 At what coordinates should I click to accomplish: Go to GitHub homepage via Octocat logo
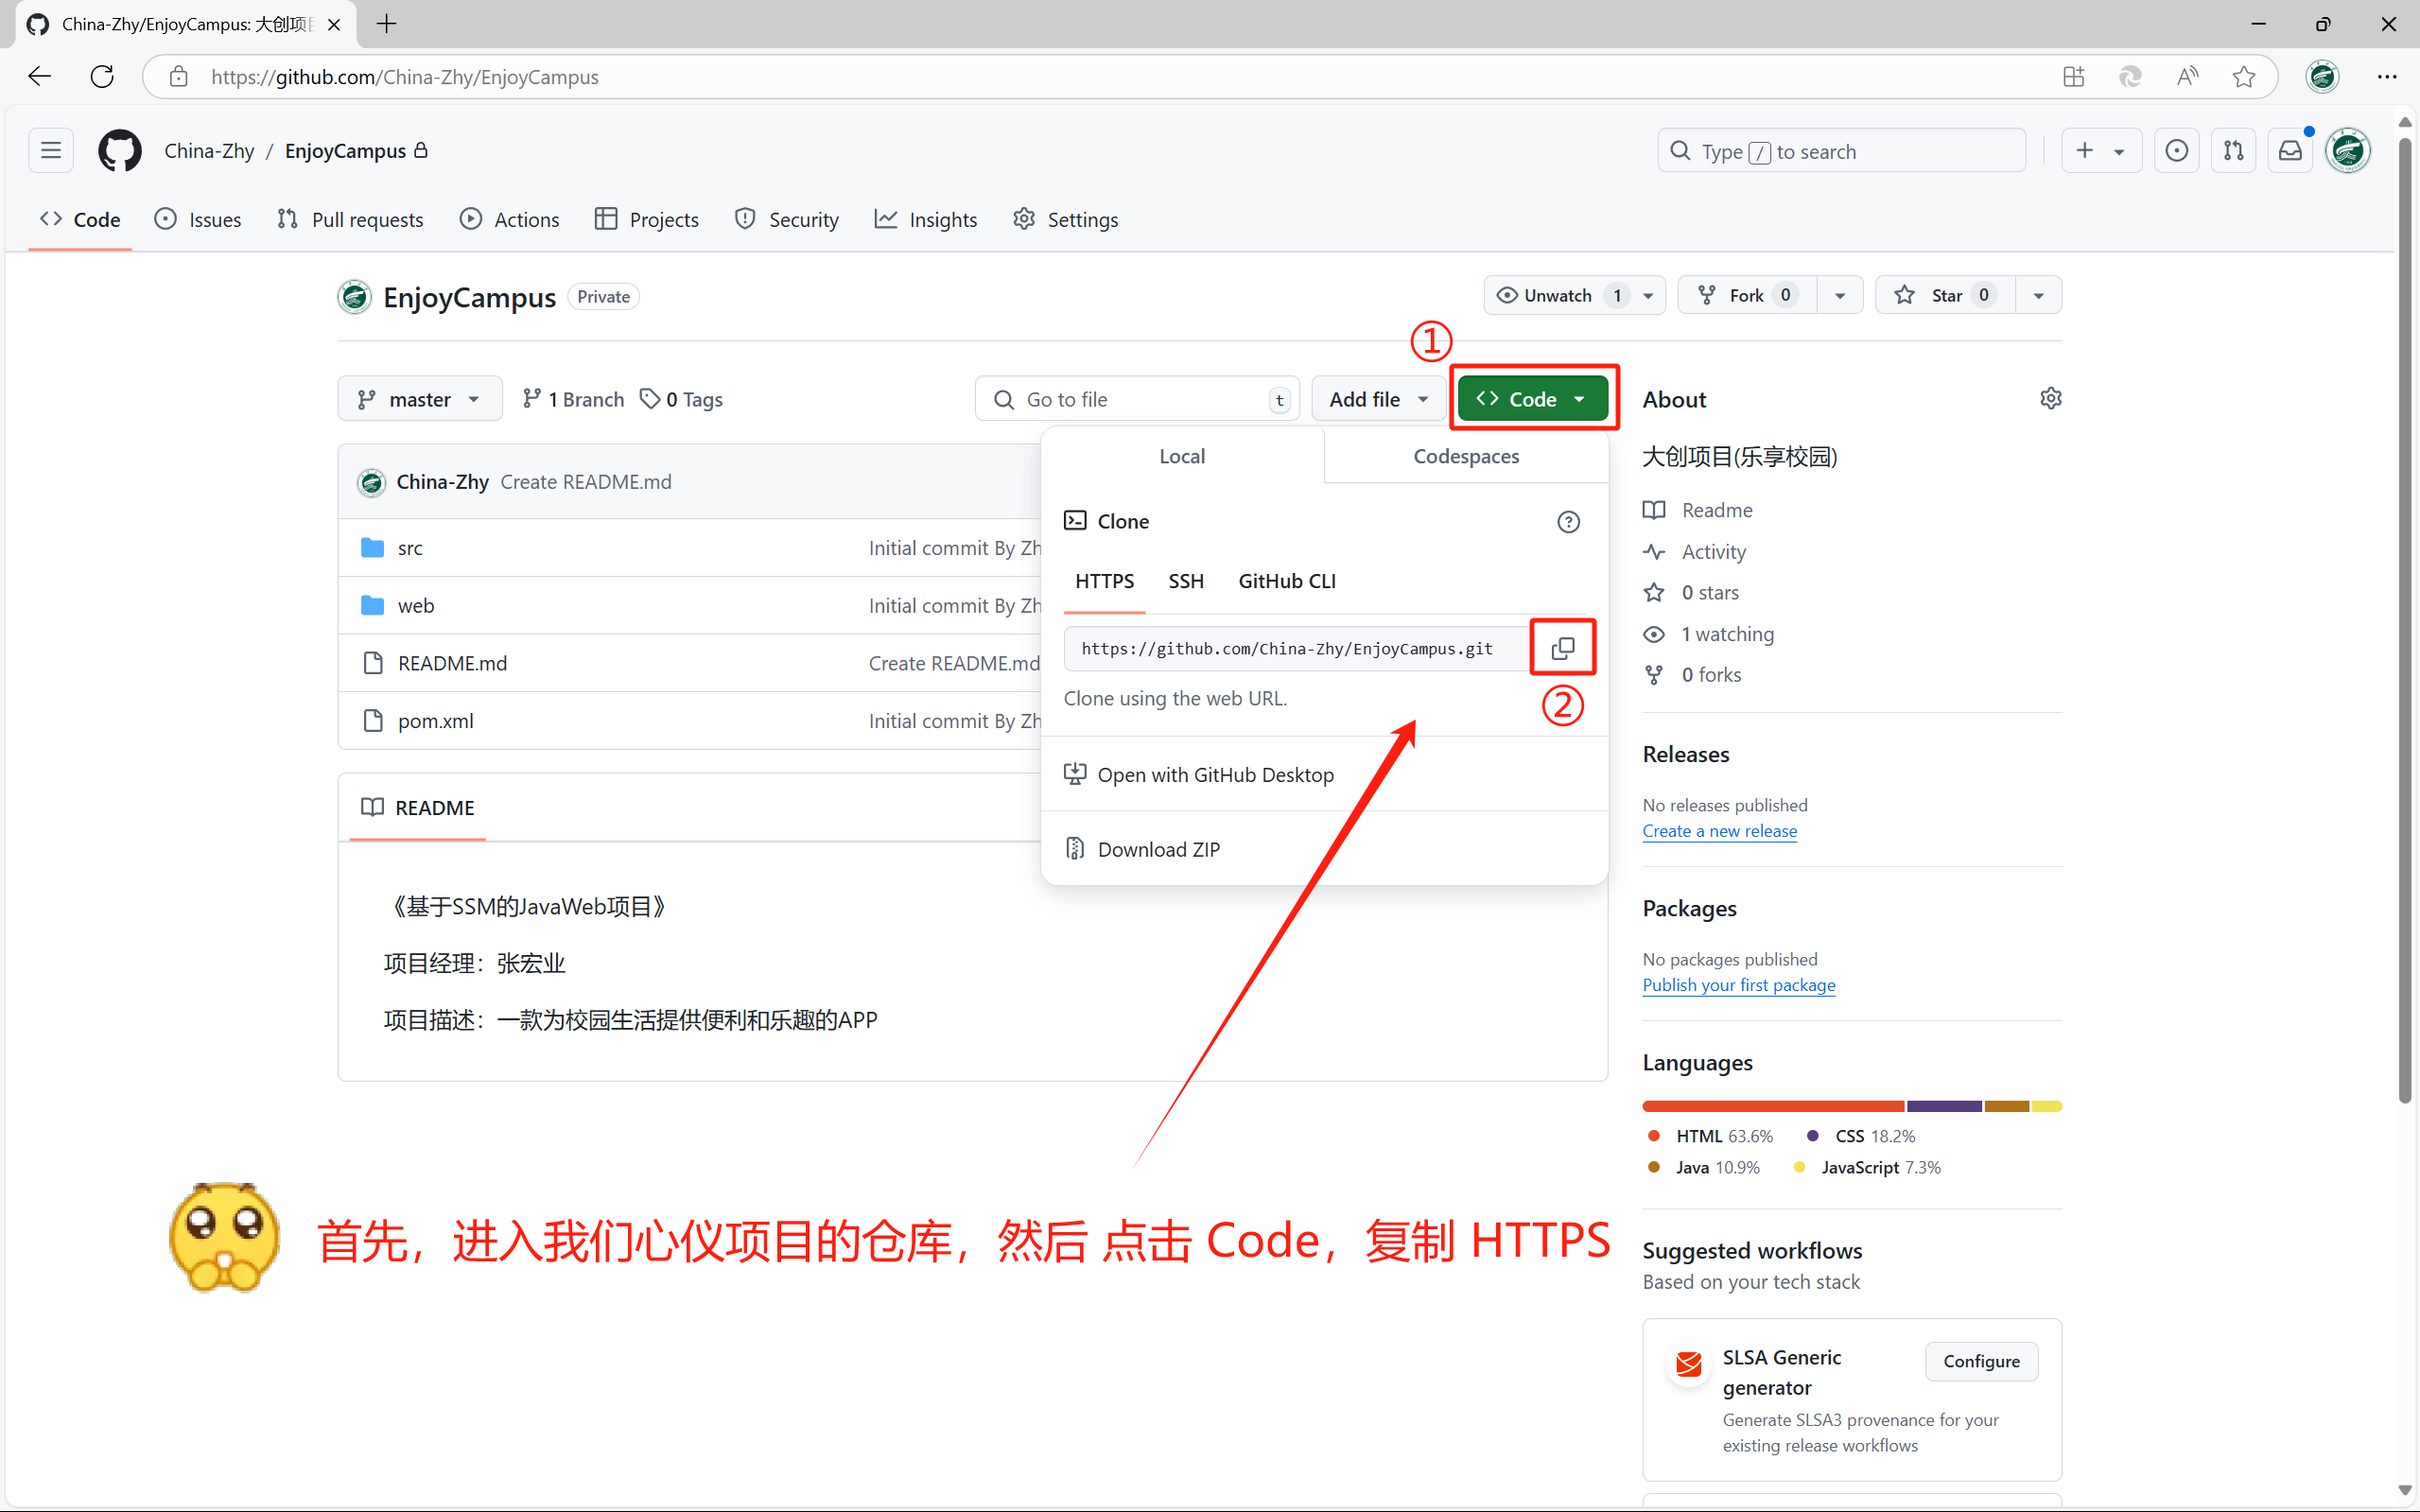point(120,151)
